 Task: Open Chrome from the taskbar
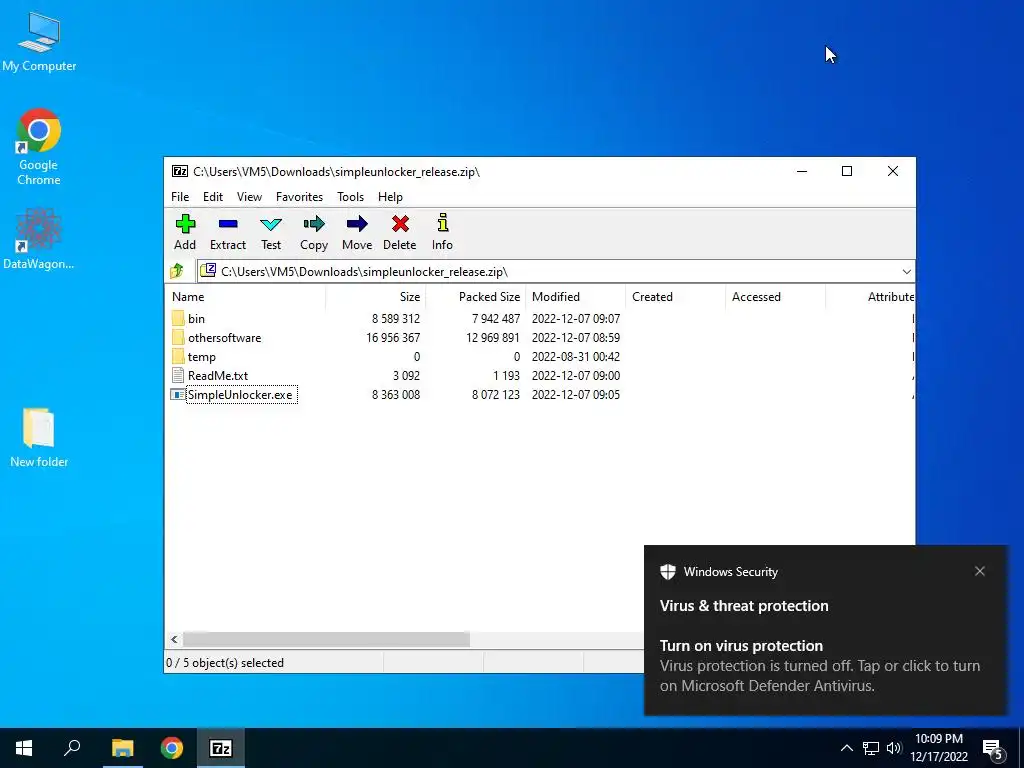click(172, 748)
